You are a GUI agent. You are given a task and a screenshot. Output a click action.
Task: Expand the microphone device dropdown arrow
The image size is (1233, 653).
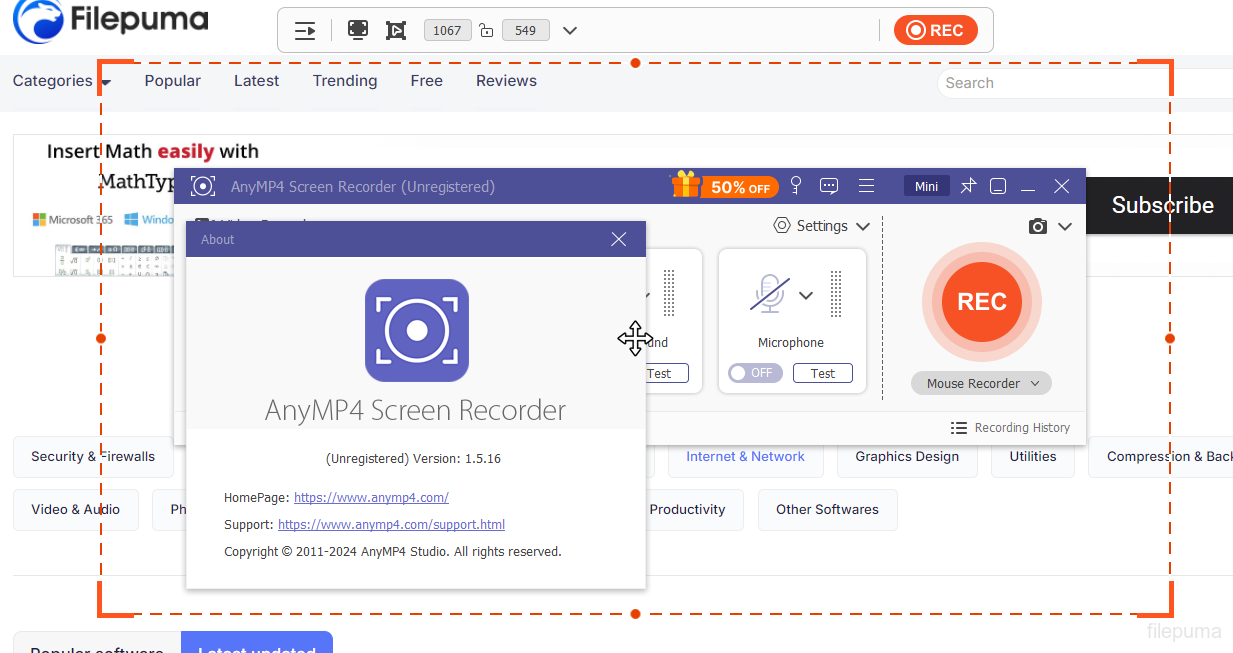[806, 295]
